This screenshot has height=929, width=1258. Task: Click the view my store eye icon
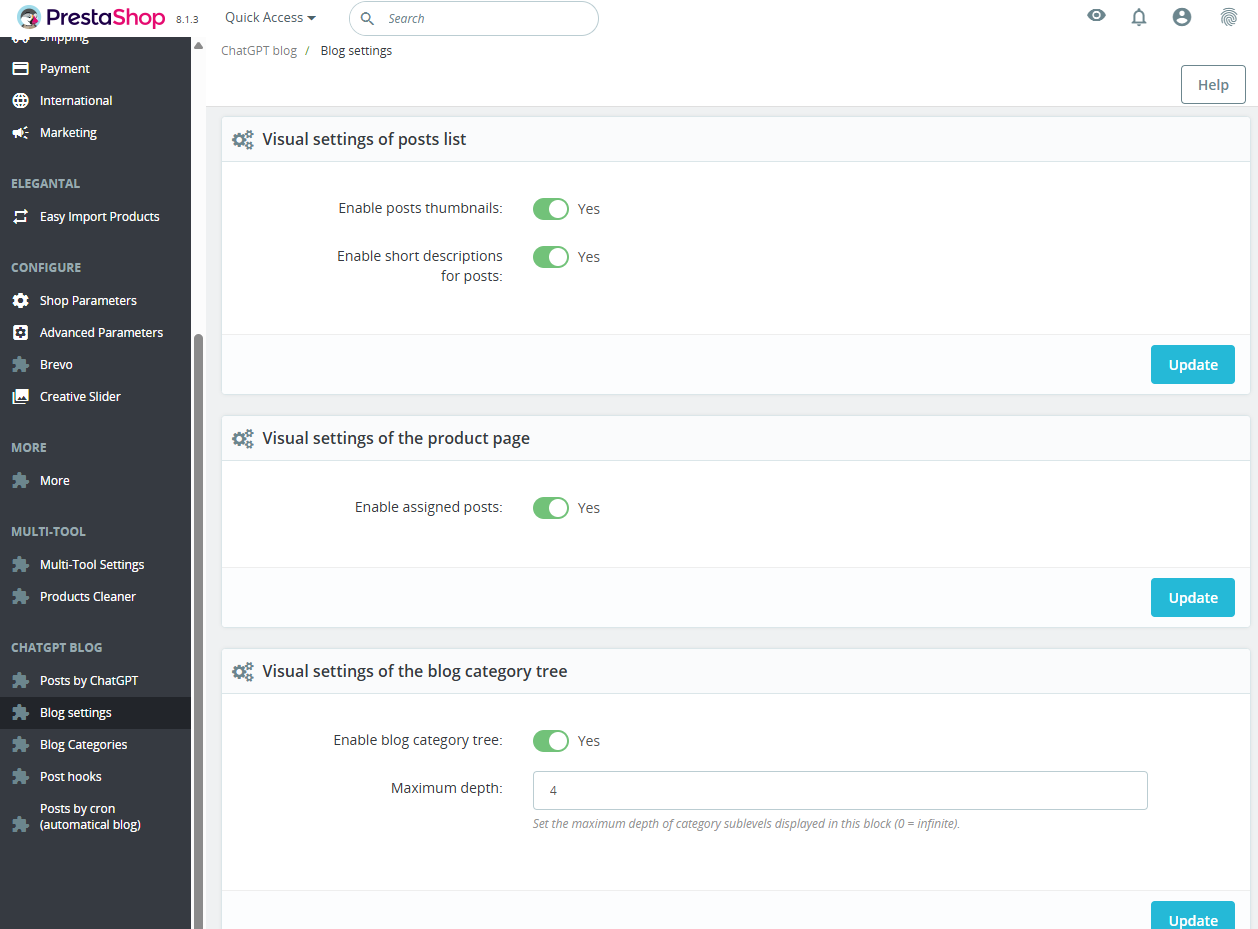pyautogui.click(x=1097, y=16)
